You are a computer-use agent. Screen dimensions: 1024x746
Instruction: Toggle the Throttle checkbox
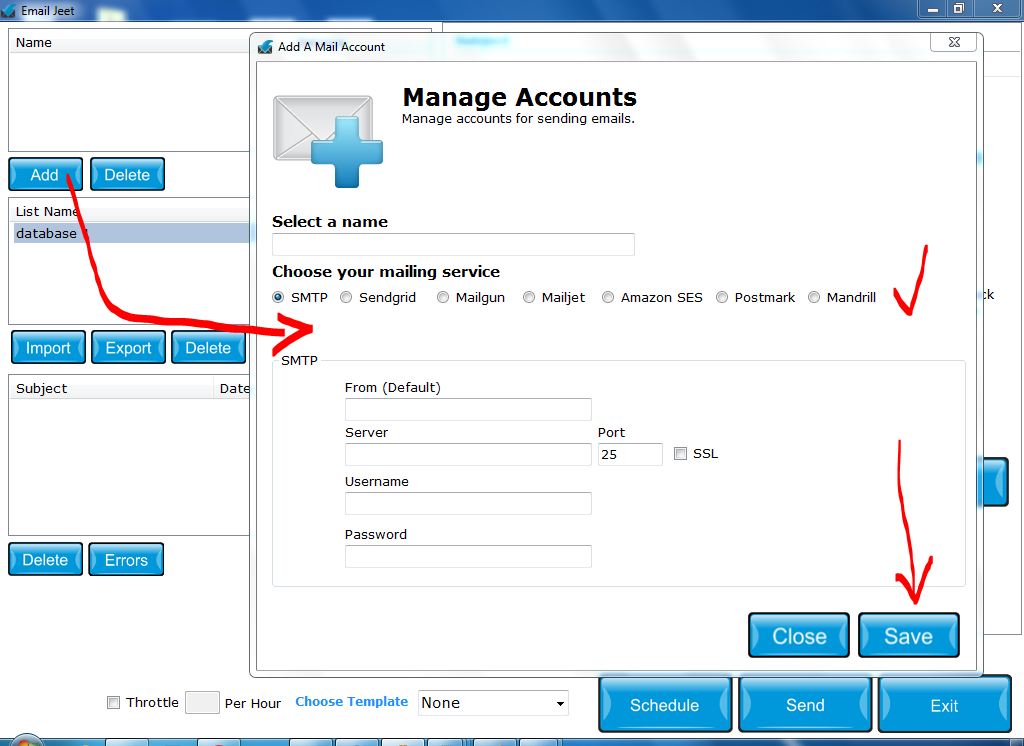[114, 702]
